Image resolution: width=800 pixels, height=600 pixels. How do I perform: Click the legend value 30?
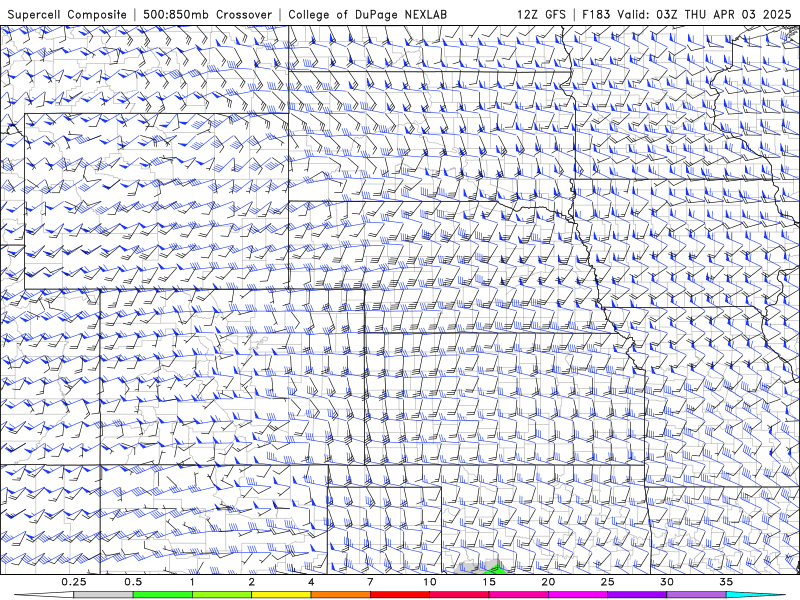[667, 582]
